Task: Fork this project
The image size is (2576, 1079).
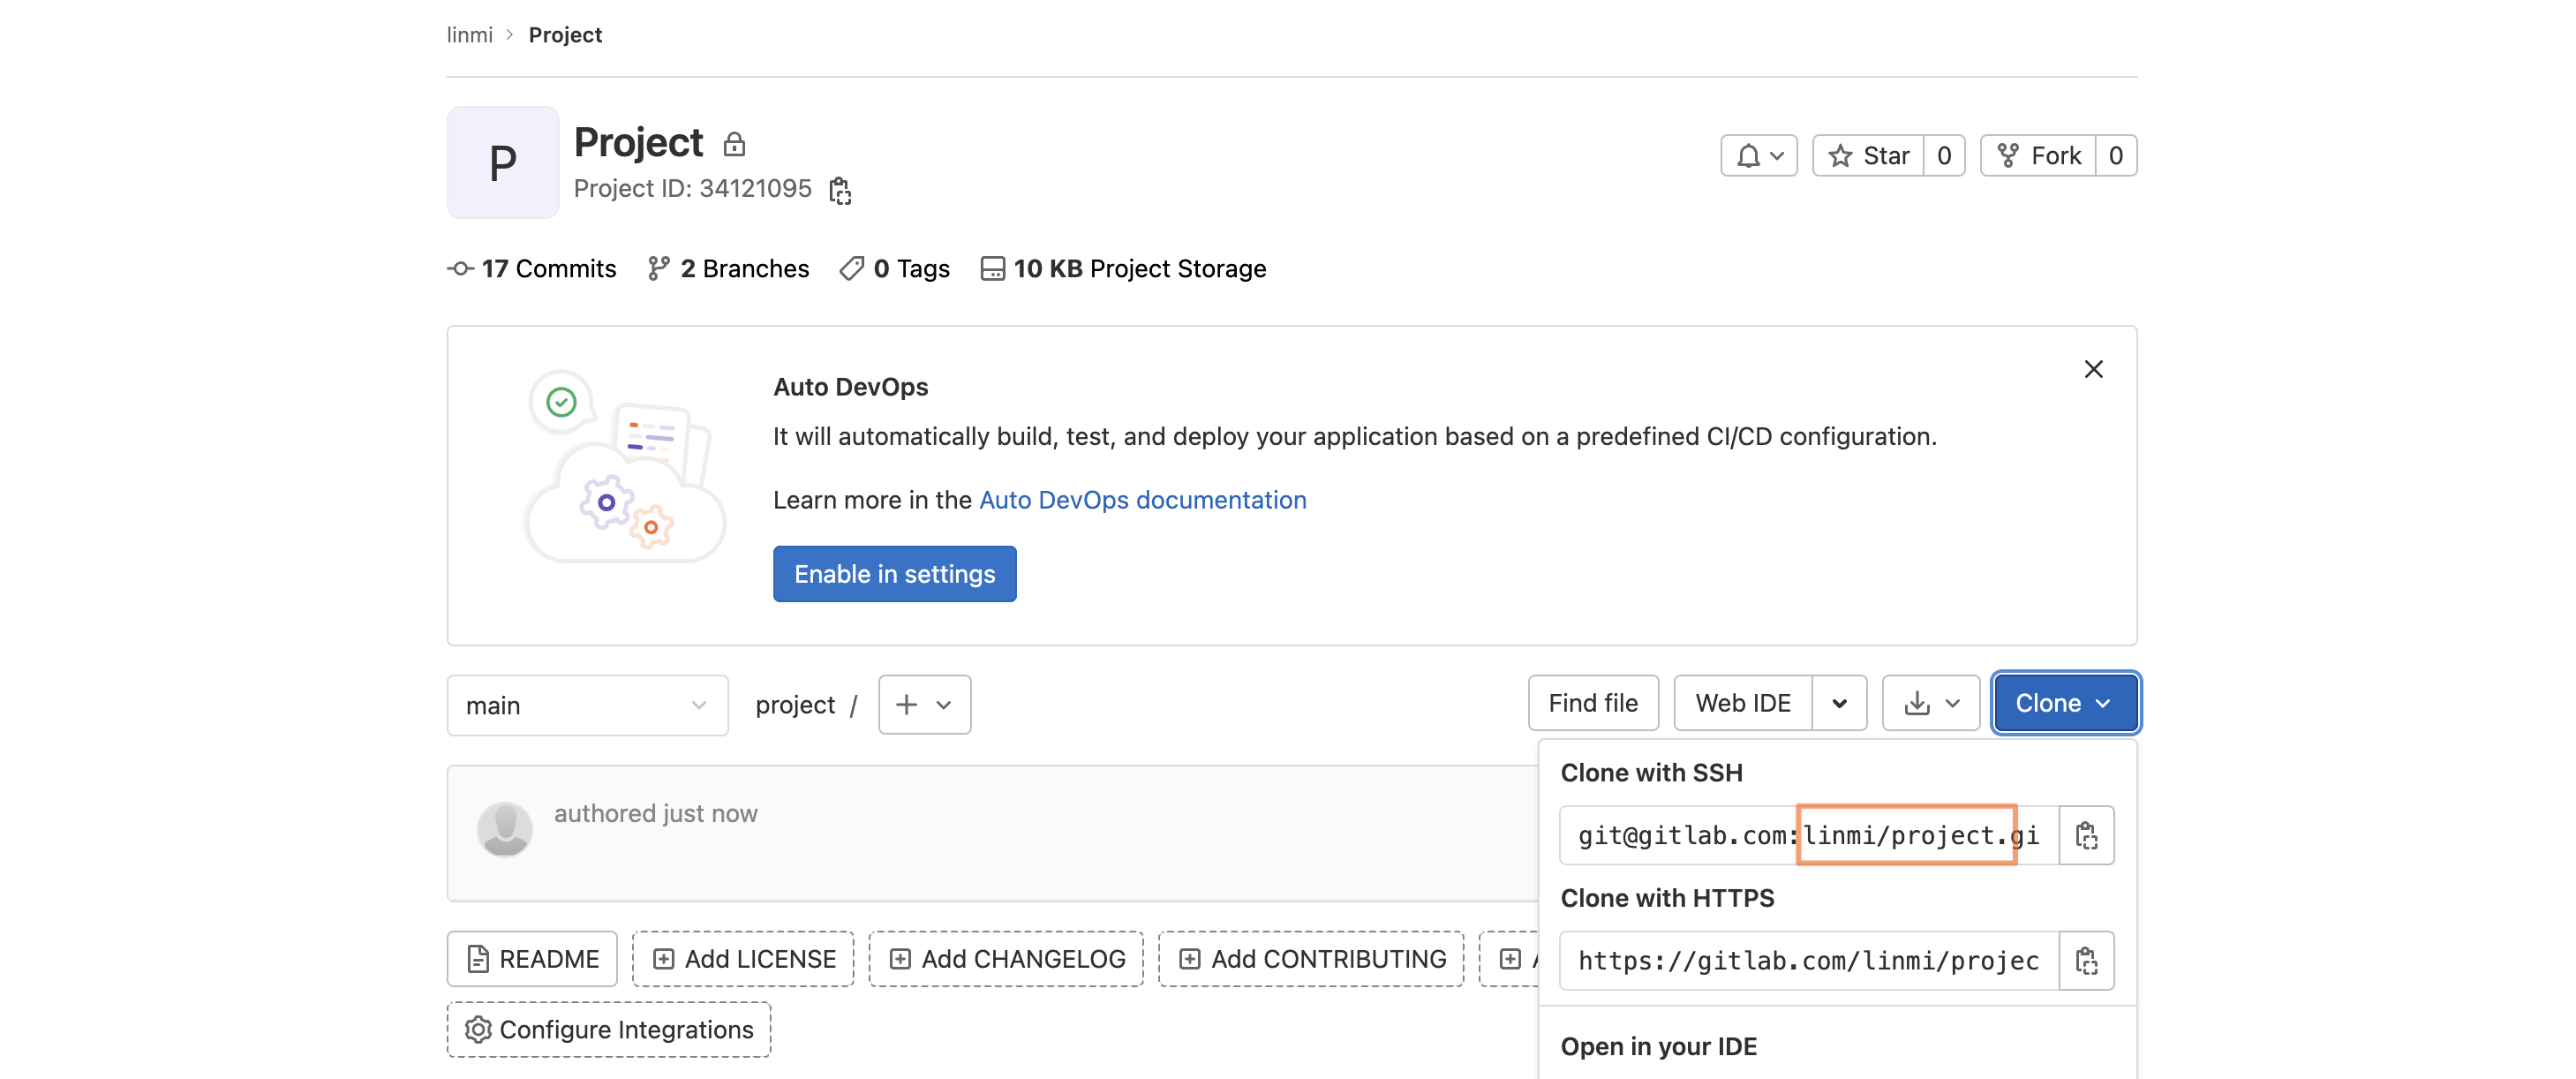Action: click(2038, 156)
